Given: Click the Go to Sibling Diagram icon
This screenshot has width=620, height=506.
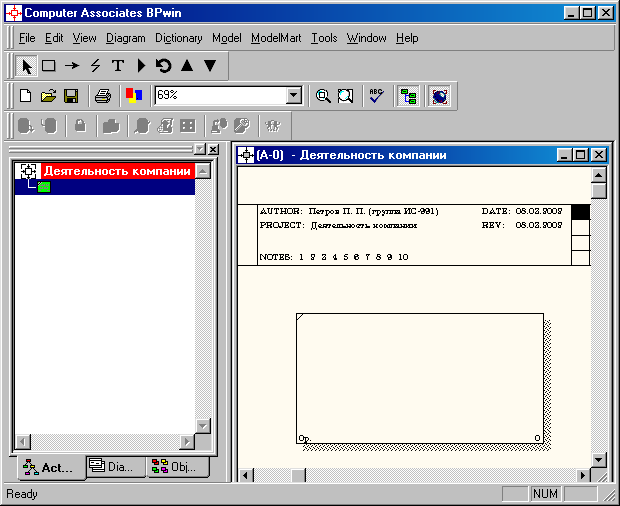Looking at the screenshot, I should click(164, 66).
